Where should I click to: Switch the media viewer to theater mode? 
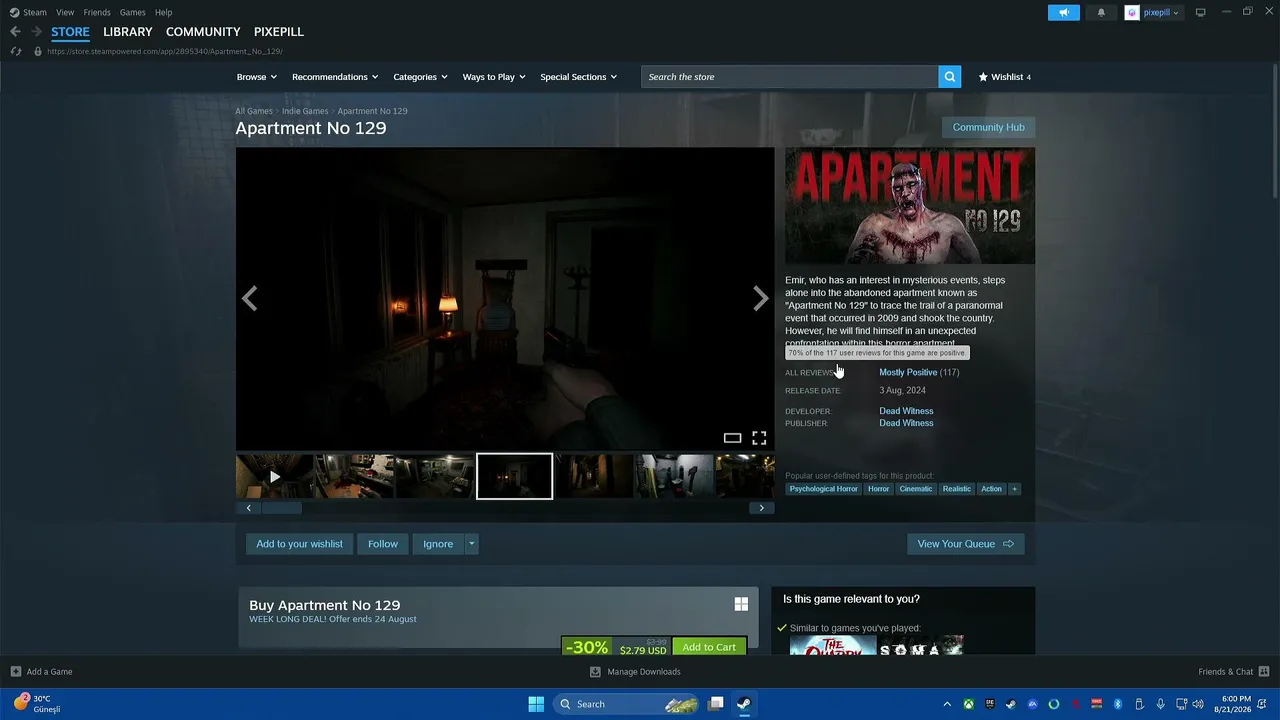tap(732, 438)
